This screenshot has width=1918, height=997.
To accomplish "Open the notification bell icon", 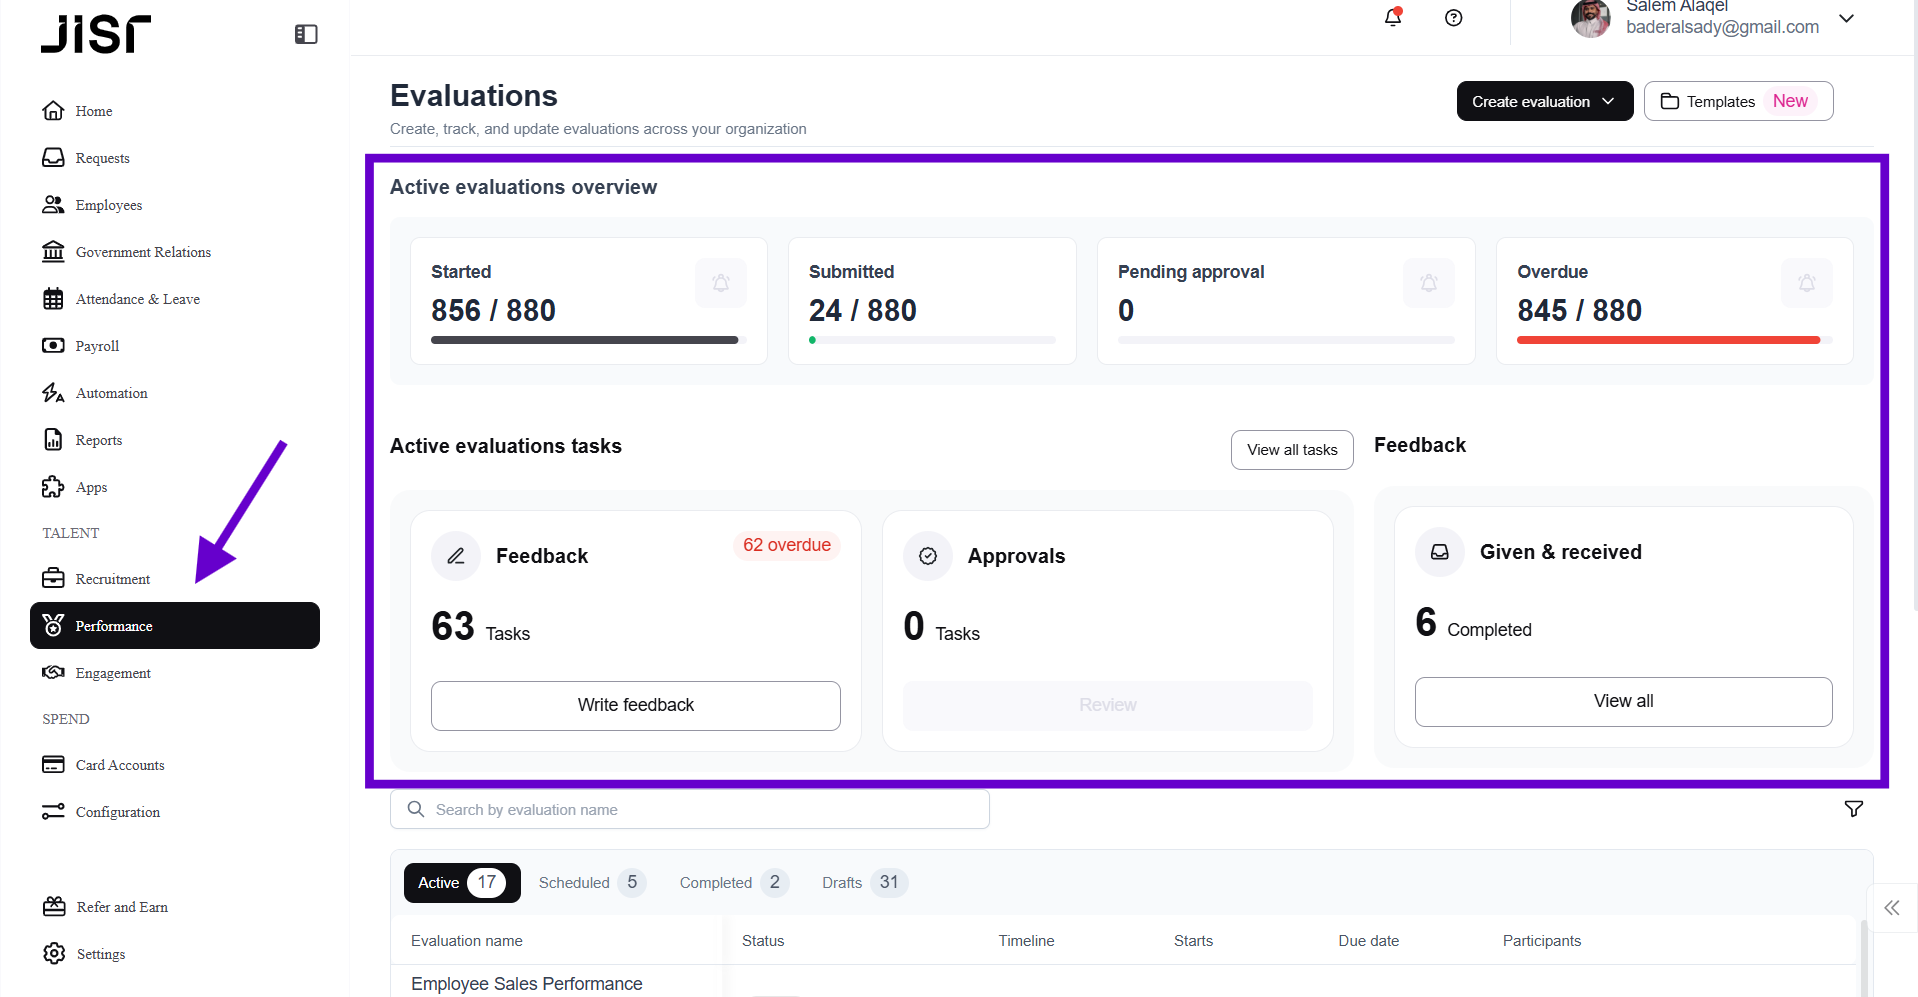I will [x=1392, y=18].
